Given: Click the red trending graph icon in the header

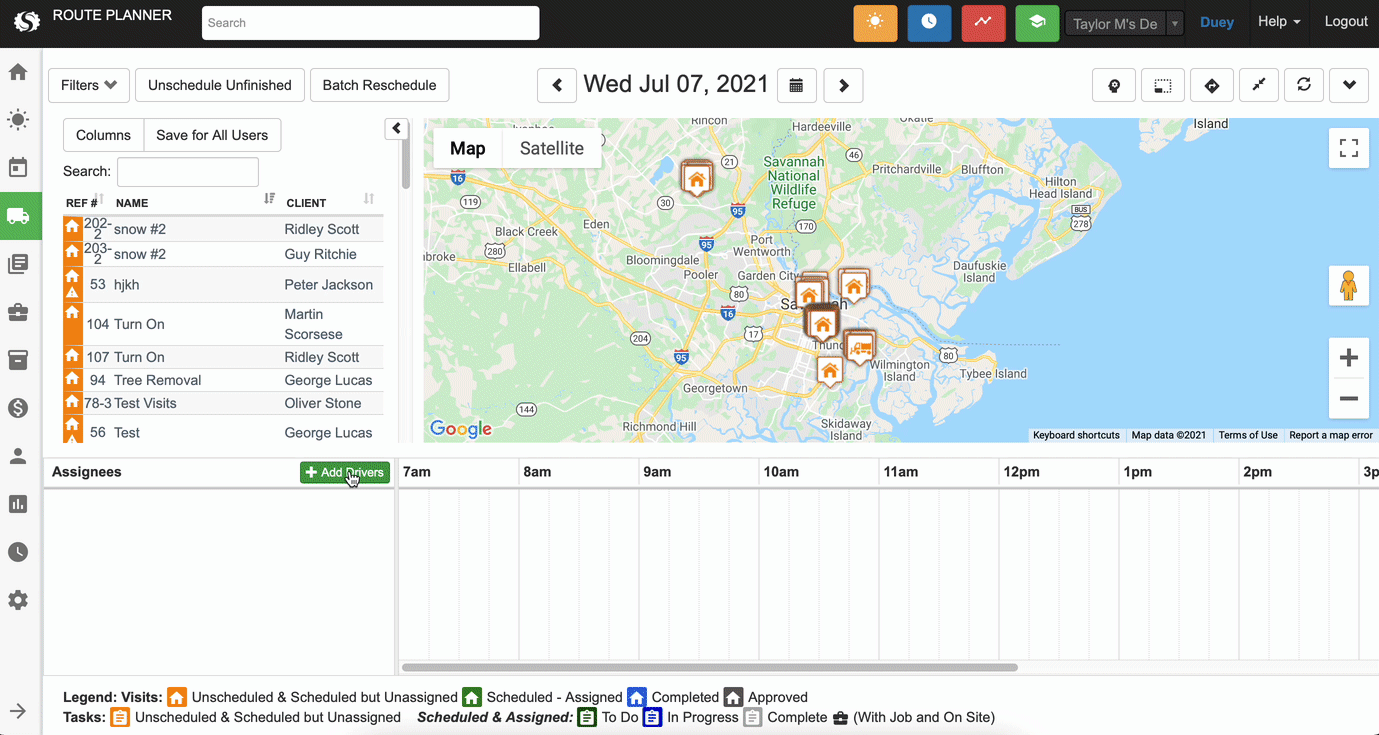Looking at the screenshot, I should (983, 22).
